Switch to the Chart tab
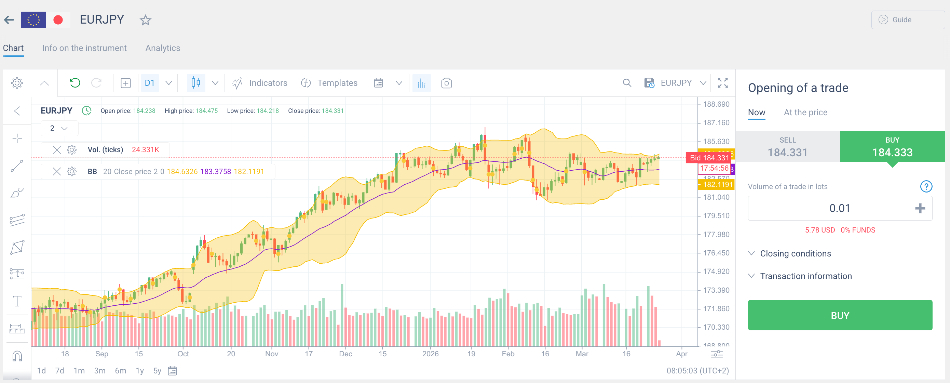This screenshot has height=383, width=950. click(13, 48)
